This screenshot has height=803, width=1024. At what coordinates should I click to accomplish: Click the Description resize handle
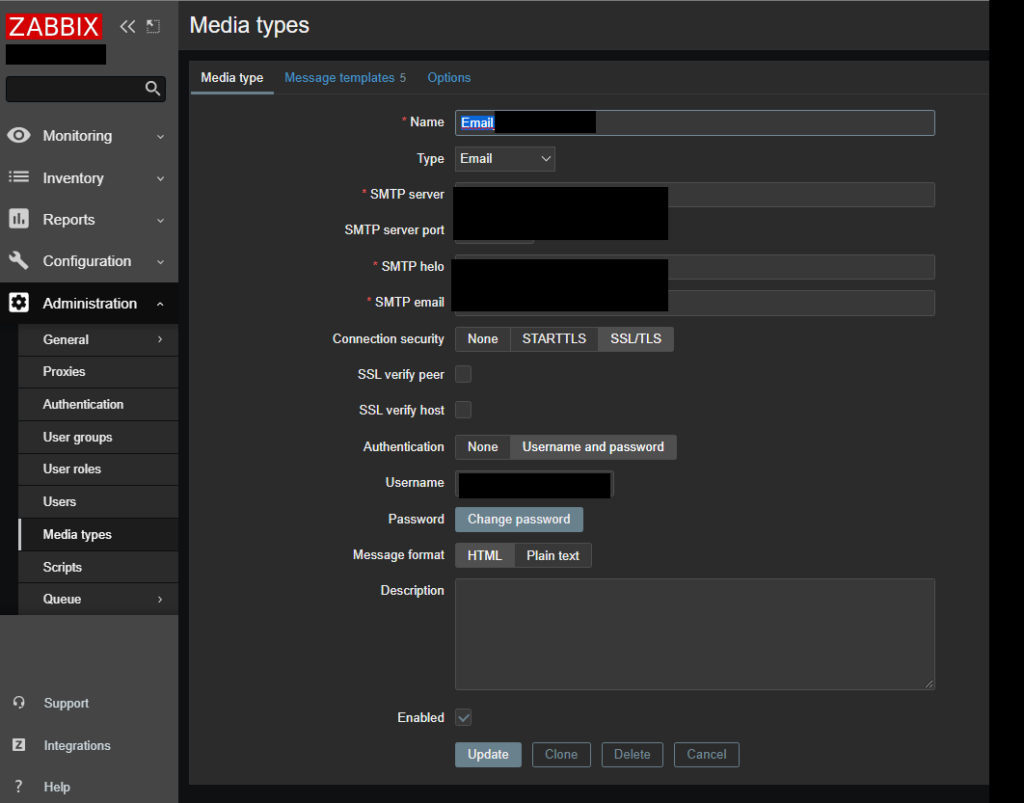pyautogui.click(x=929, y=684)
